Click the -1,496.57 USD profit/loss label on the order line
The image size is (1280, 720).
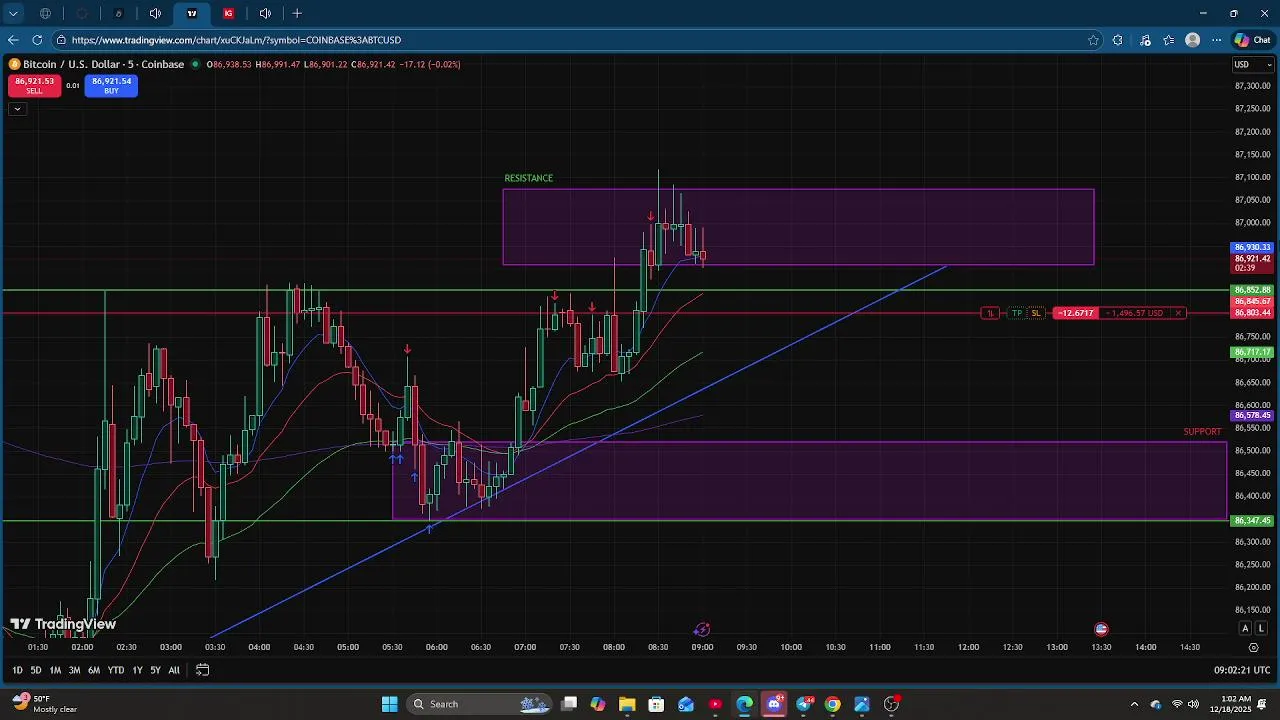(1135, 313)
